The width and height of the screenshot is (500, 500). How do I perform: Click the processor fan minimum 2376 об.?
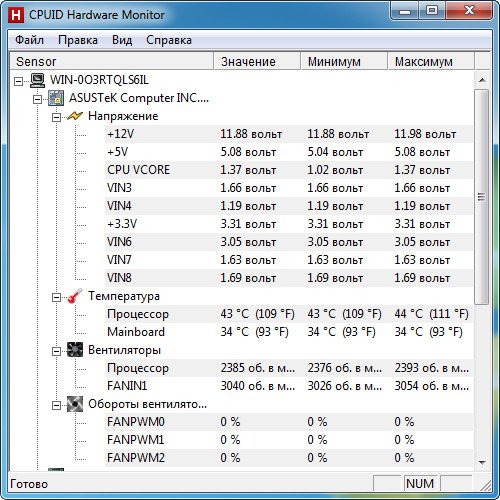(345, 368)
